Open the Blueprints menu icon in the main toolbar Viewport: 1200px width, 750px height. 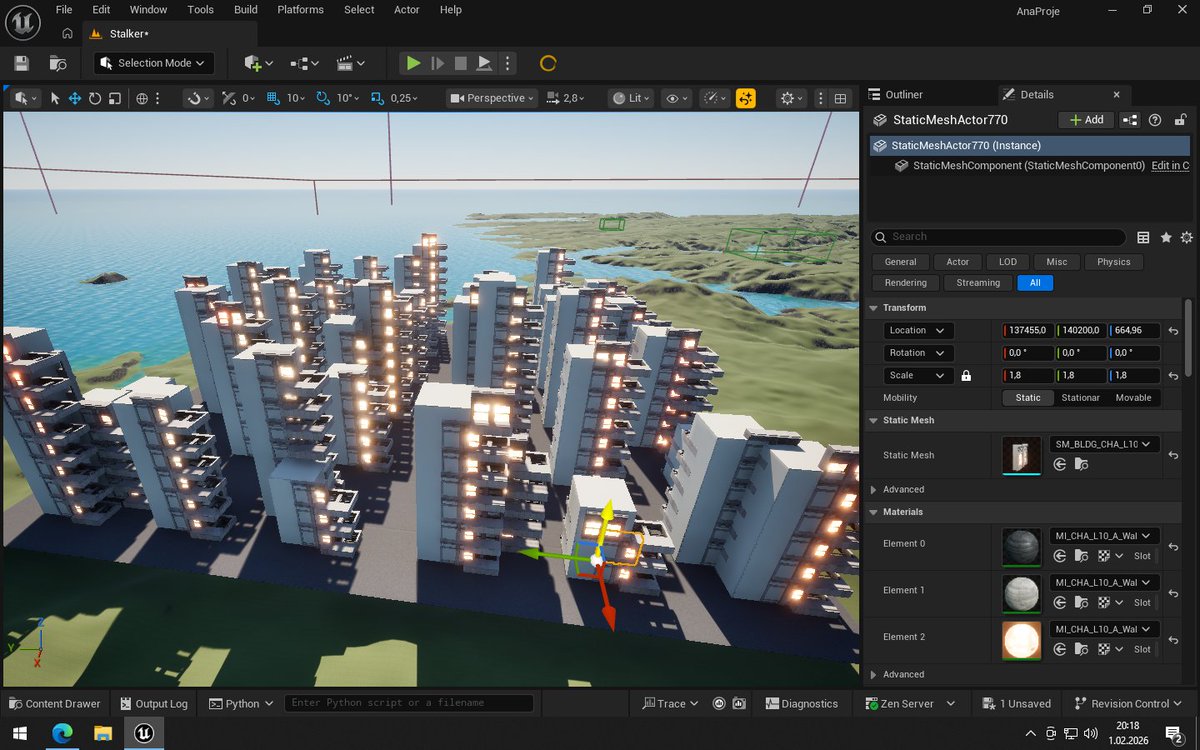click(304, 63)
